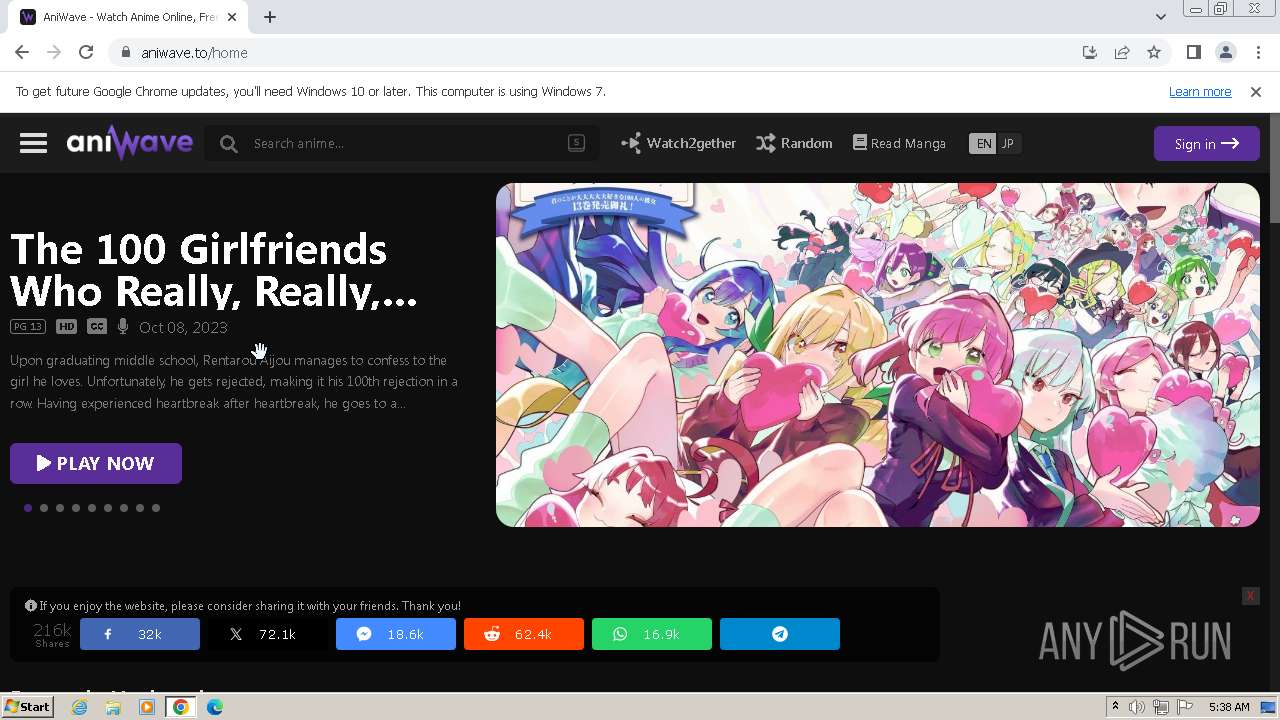Open the Read Manga link
Image resolution: width=1280 pixels, height=720 pixels.
[899, 143]
